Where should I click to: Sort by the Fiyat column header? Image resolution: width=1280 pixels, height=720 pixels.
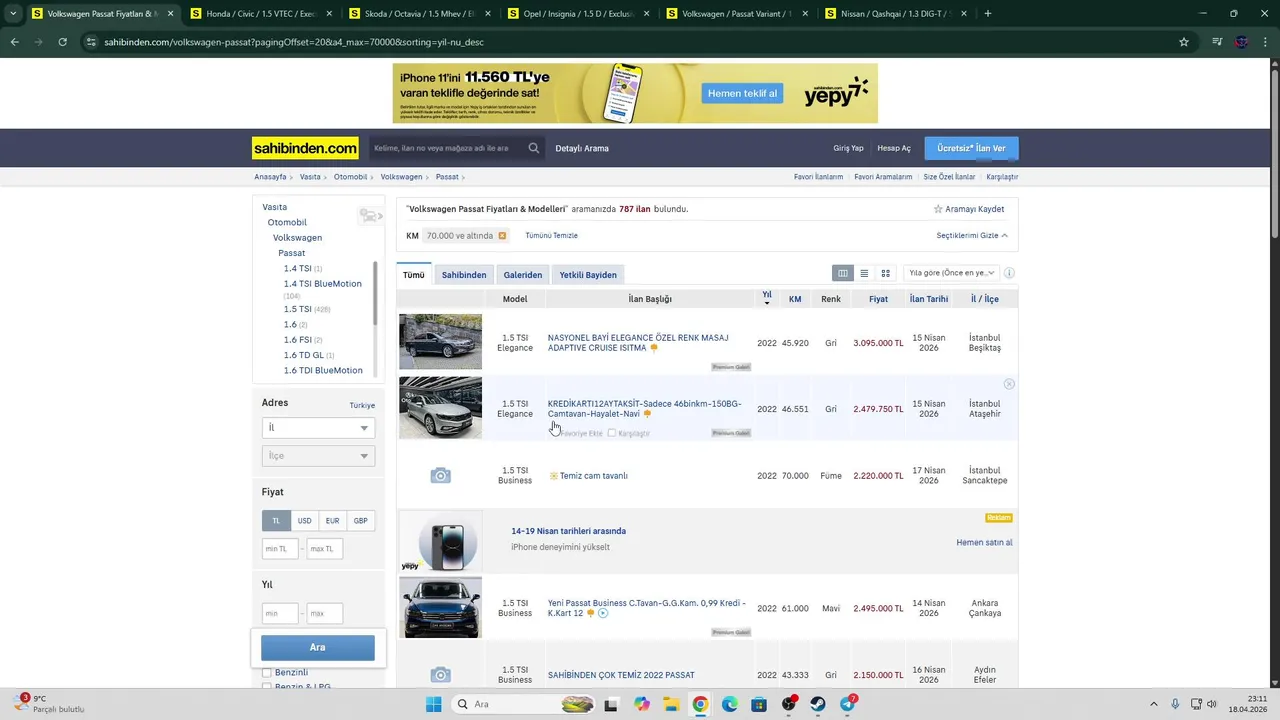tap(878, 299)
